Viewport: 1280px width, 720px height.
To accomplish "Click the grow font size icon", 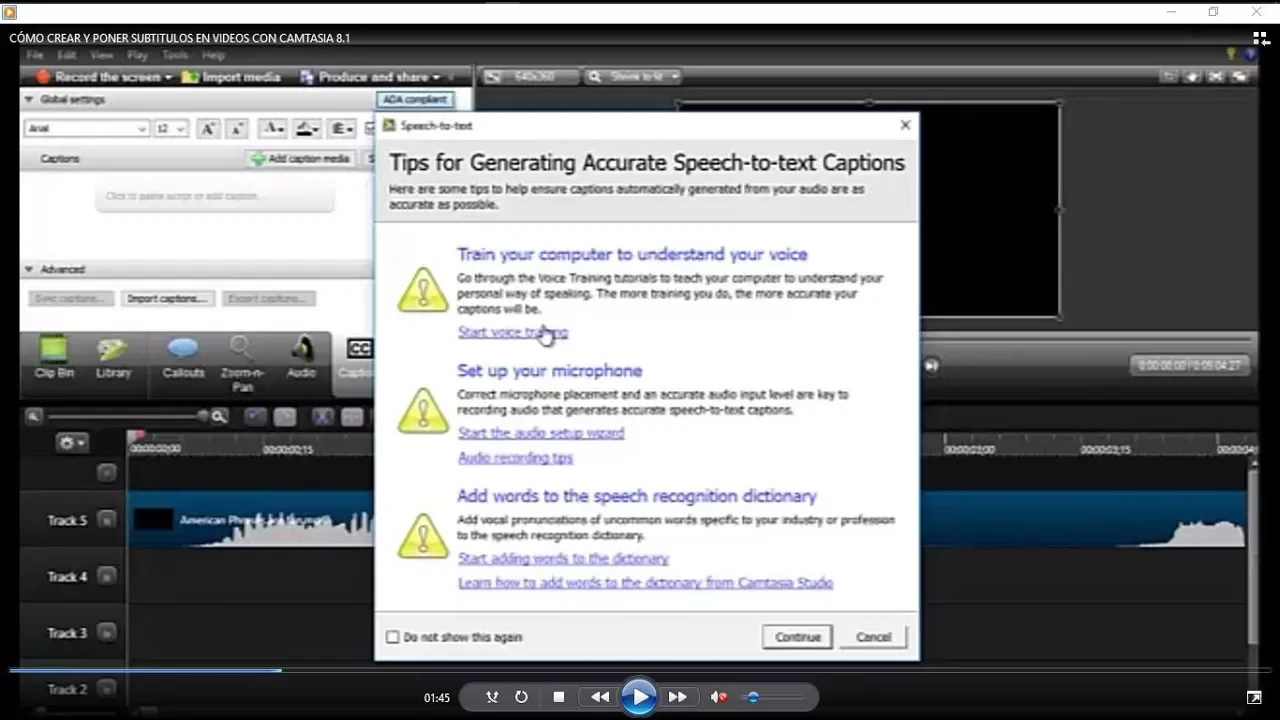I will (207, 129).
